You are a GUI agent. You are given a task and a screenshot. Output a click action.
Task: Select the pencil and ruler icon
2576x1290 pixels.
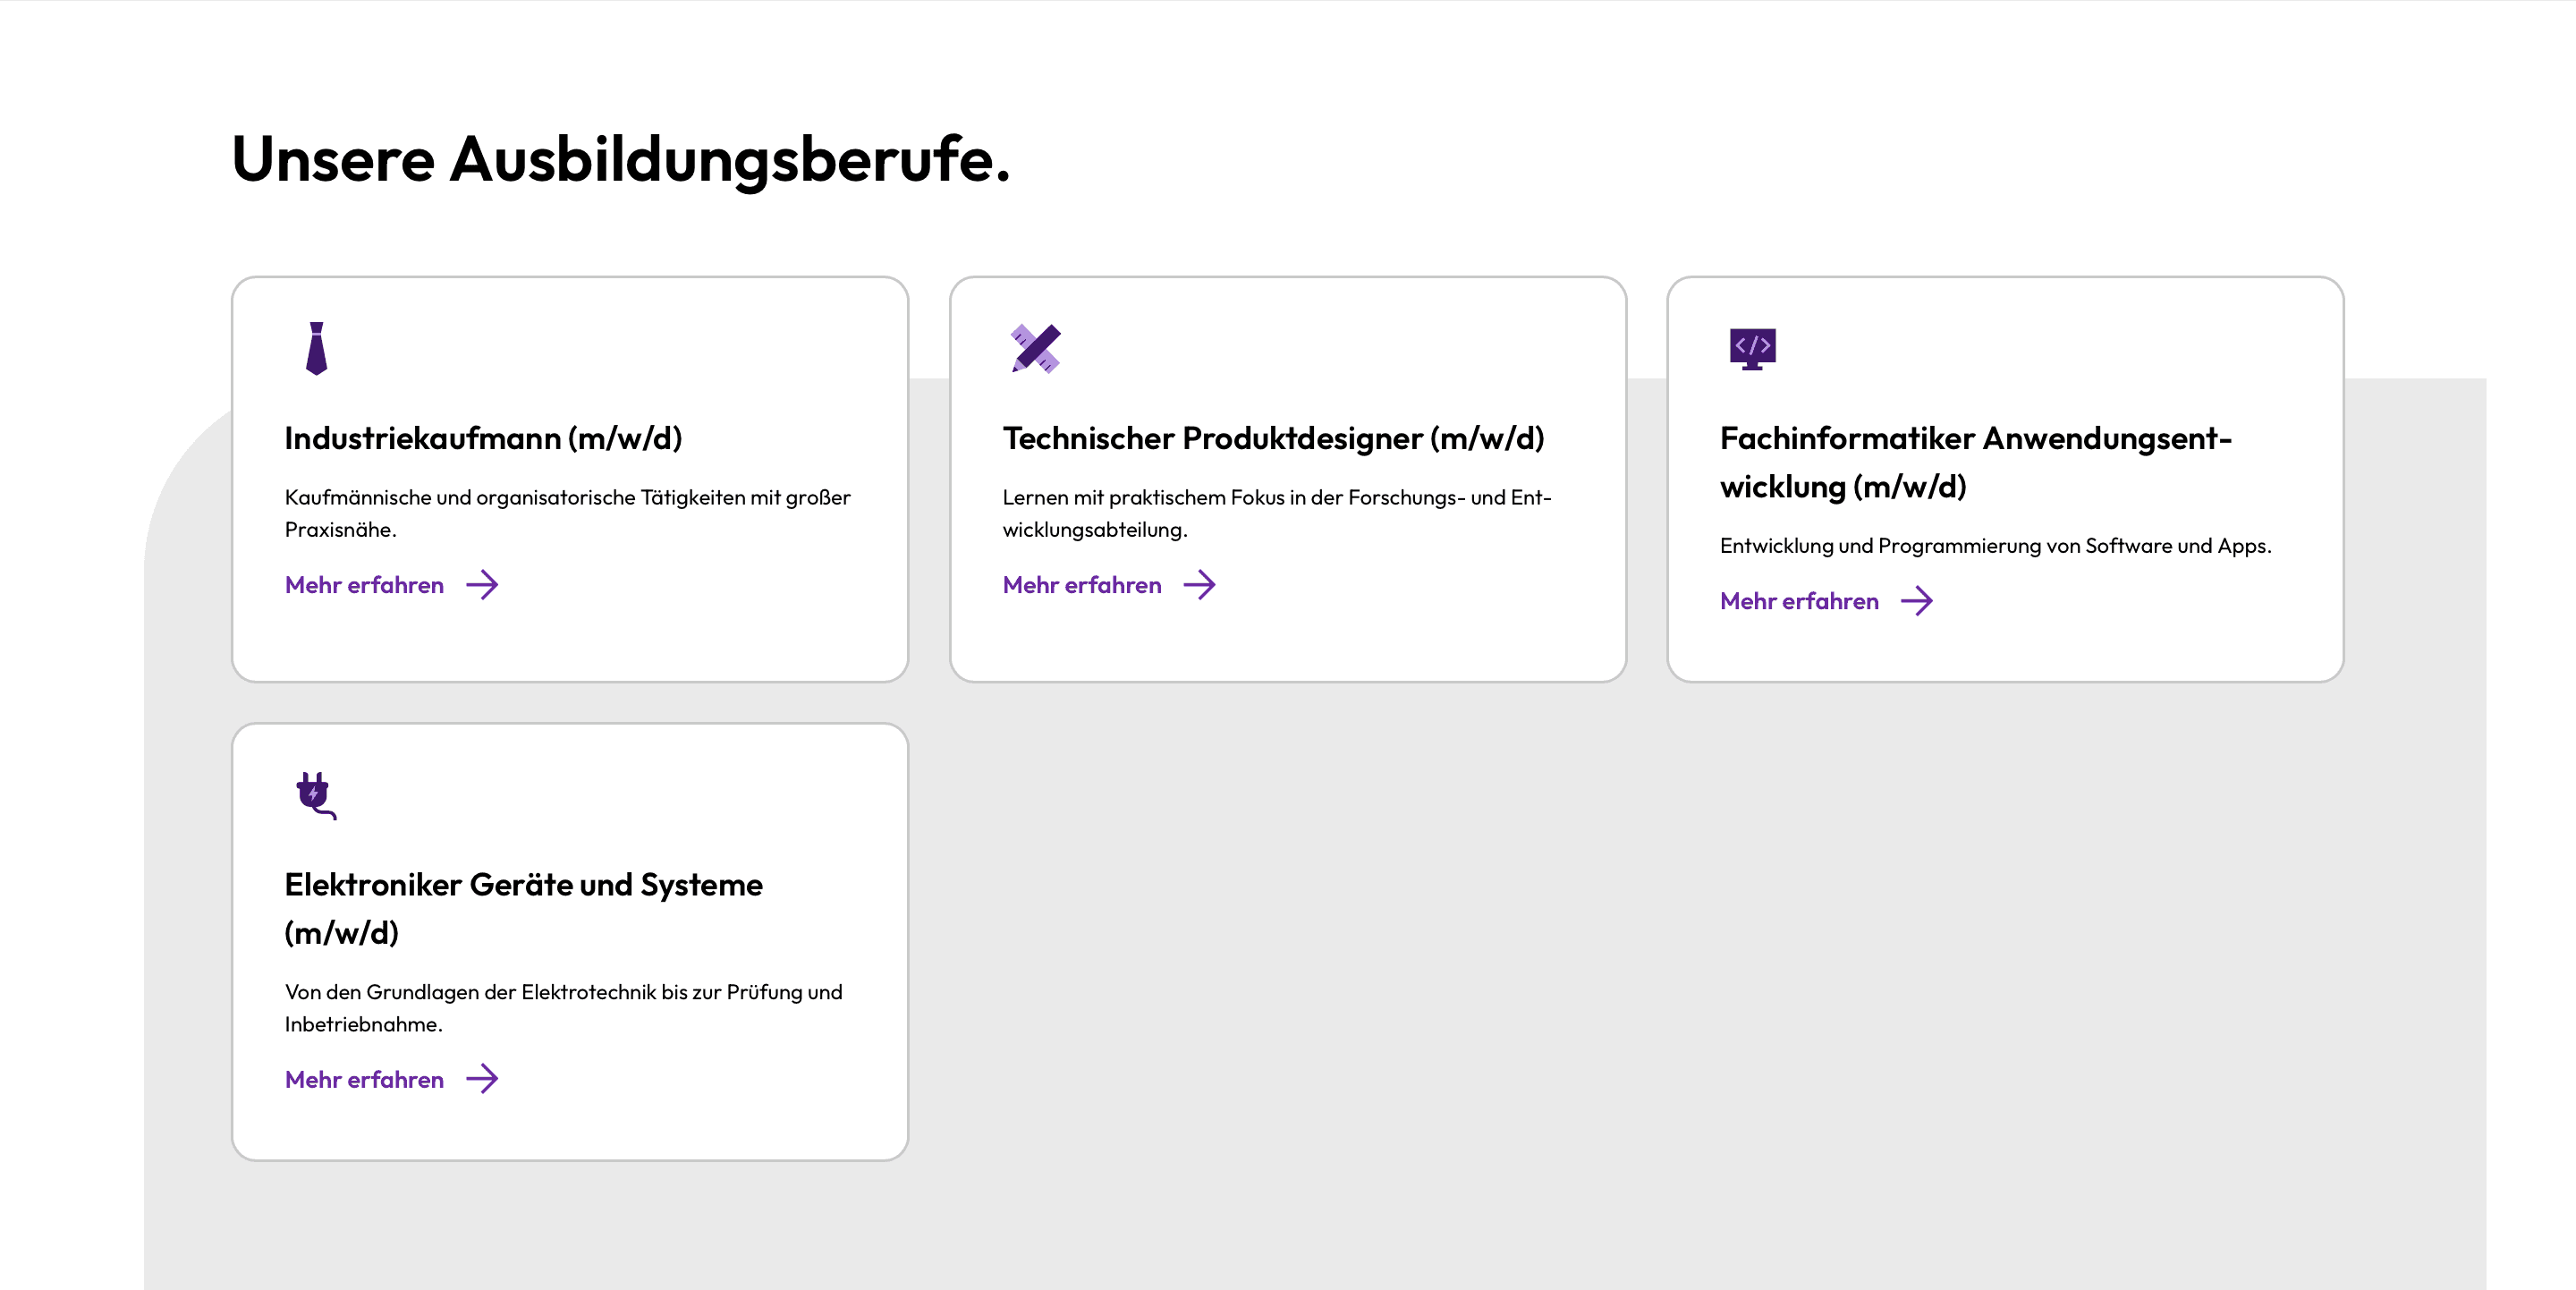coord(1033,348)
